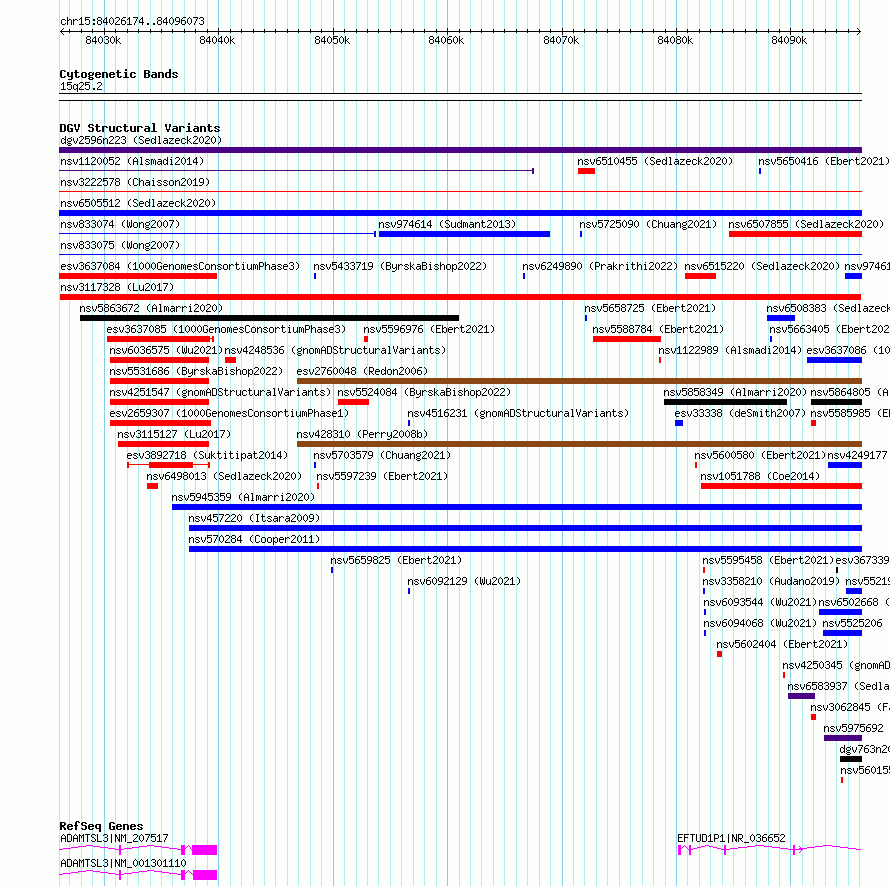
Task: Open the nsv5596976 (Ebert2021) label
Action: pos(429,329)
